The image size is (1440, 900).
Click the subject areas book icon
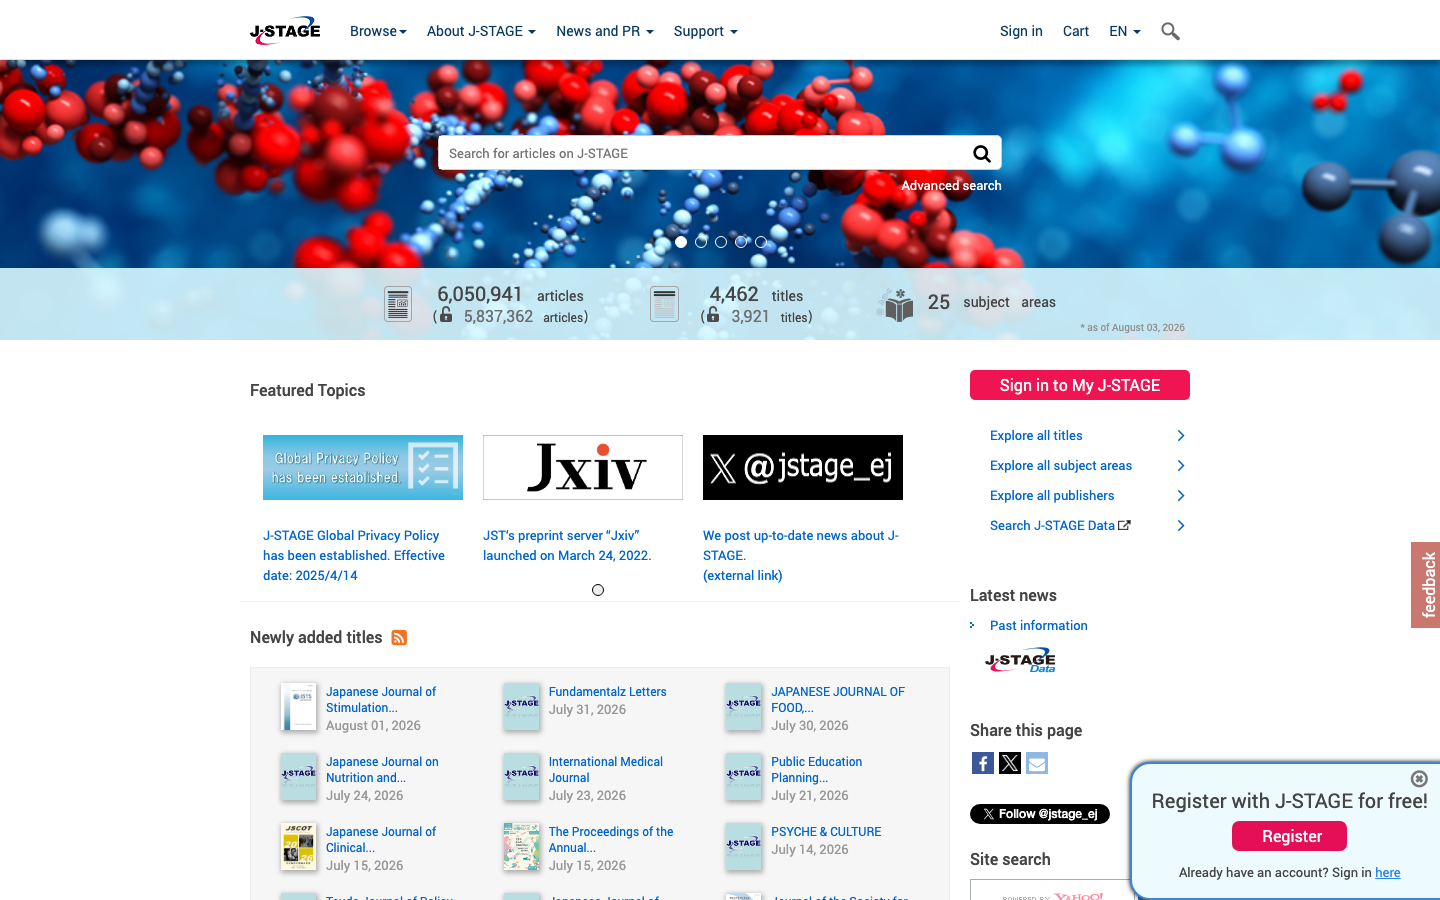pyautogui.click(x=896, y=305)
